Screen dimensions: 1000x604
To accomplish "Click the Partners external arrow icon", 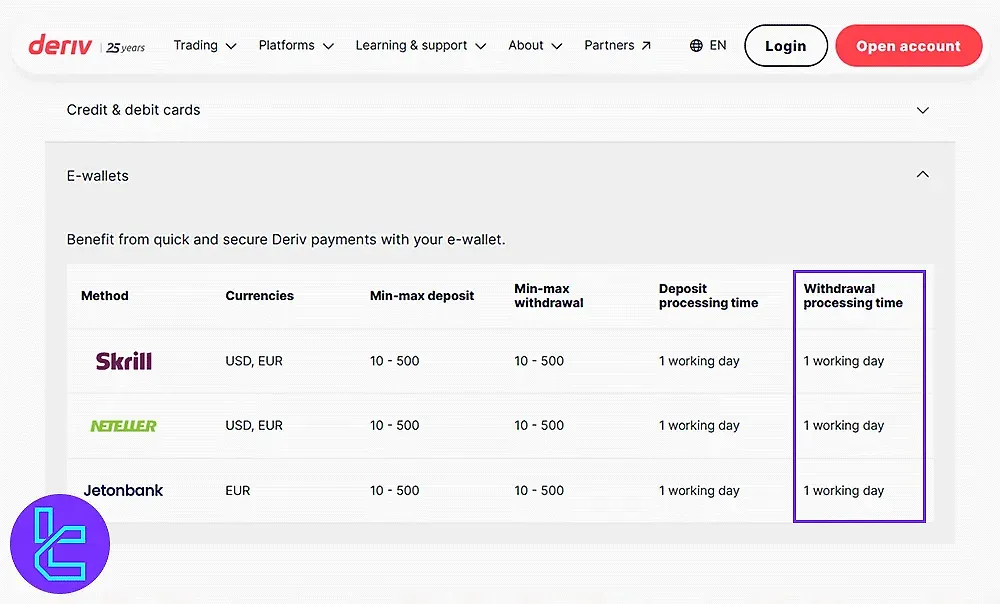I will 646,45.
